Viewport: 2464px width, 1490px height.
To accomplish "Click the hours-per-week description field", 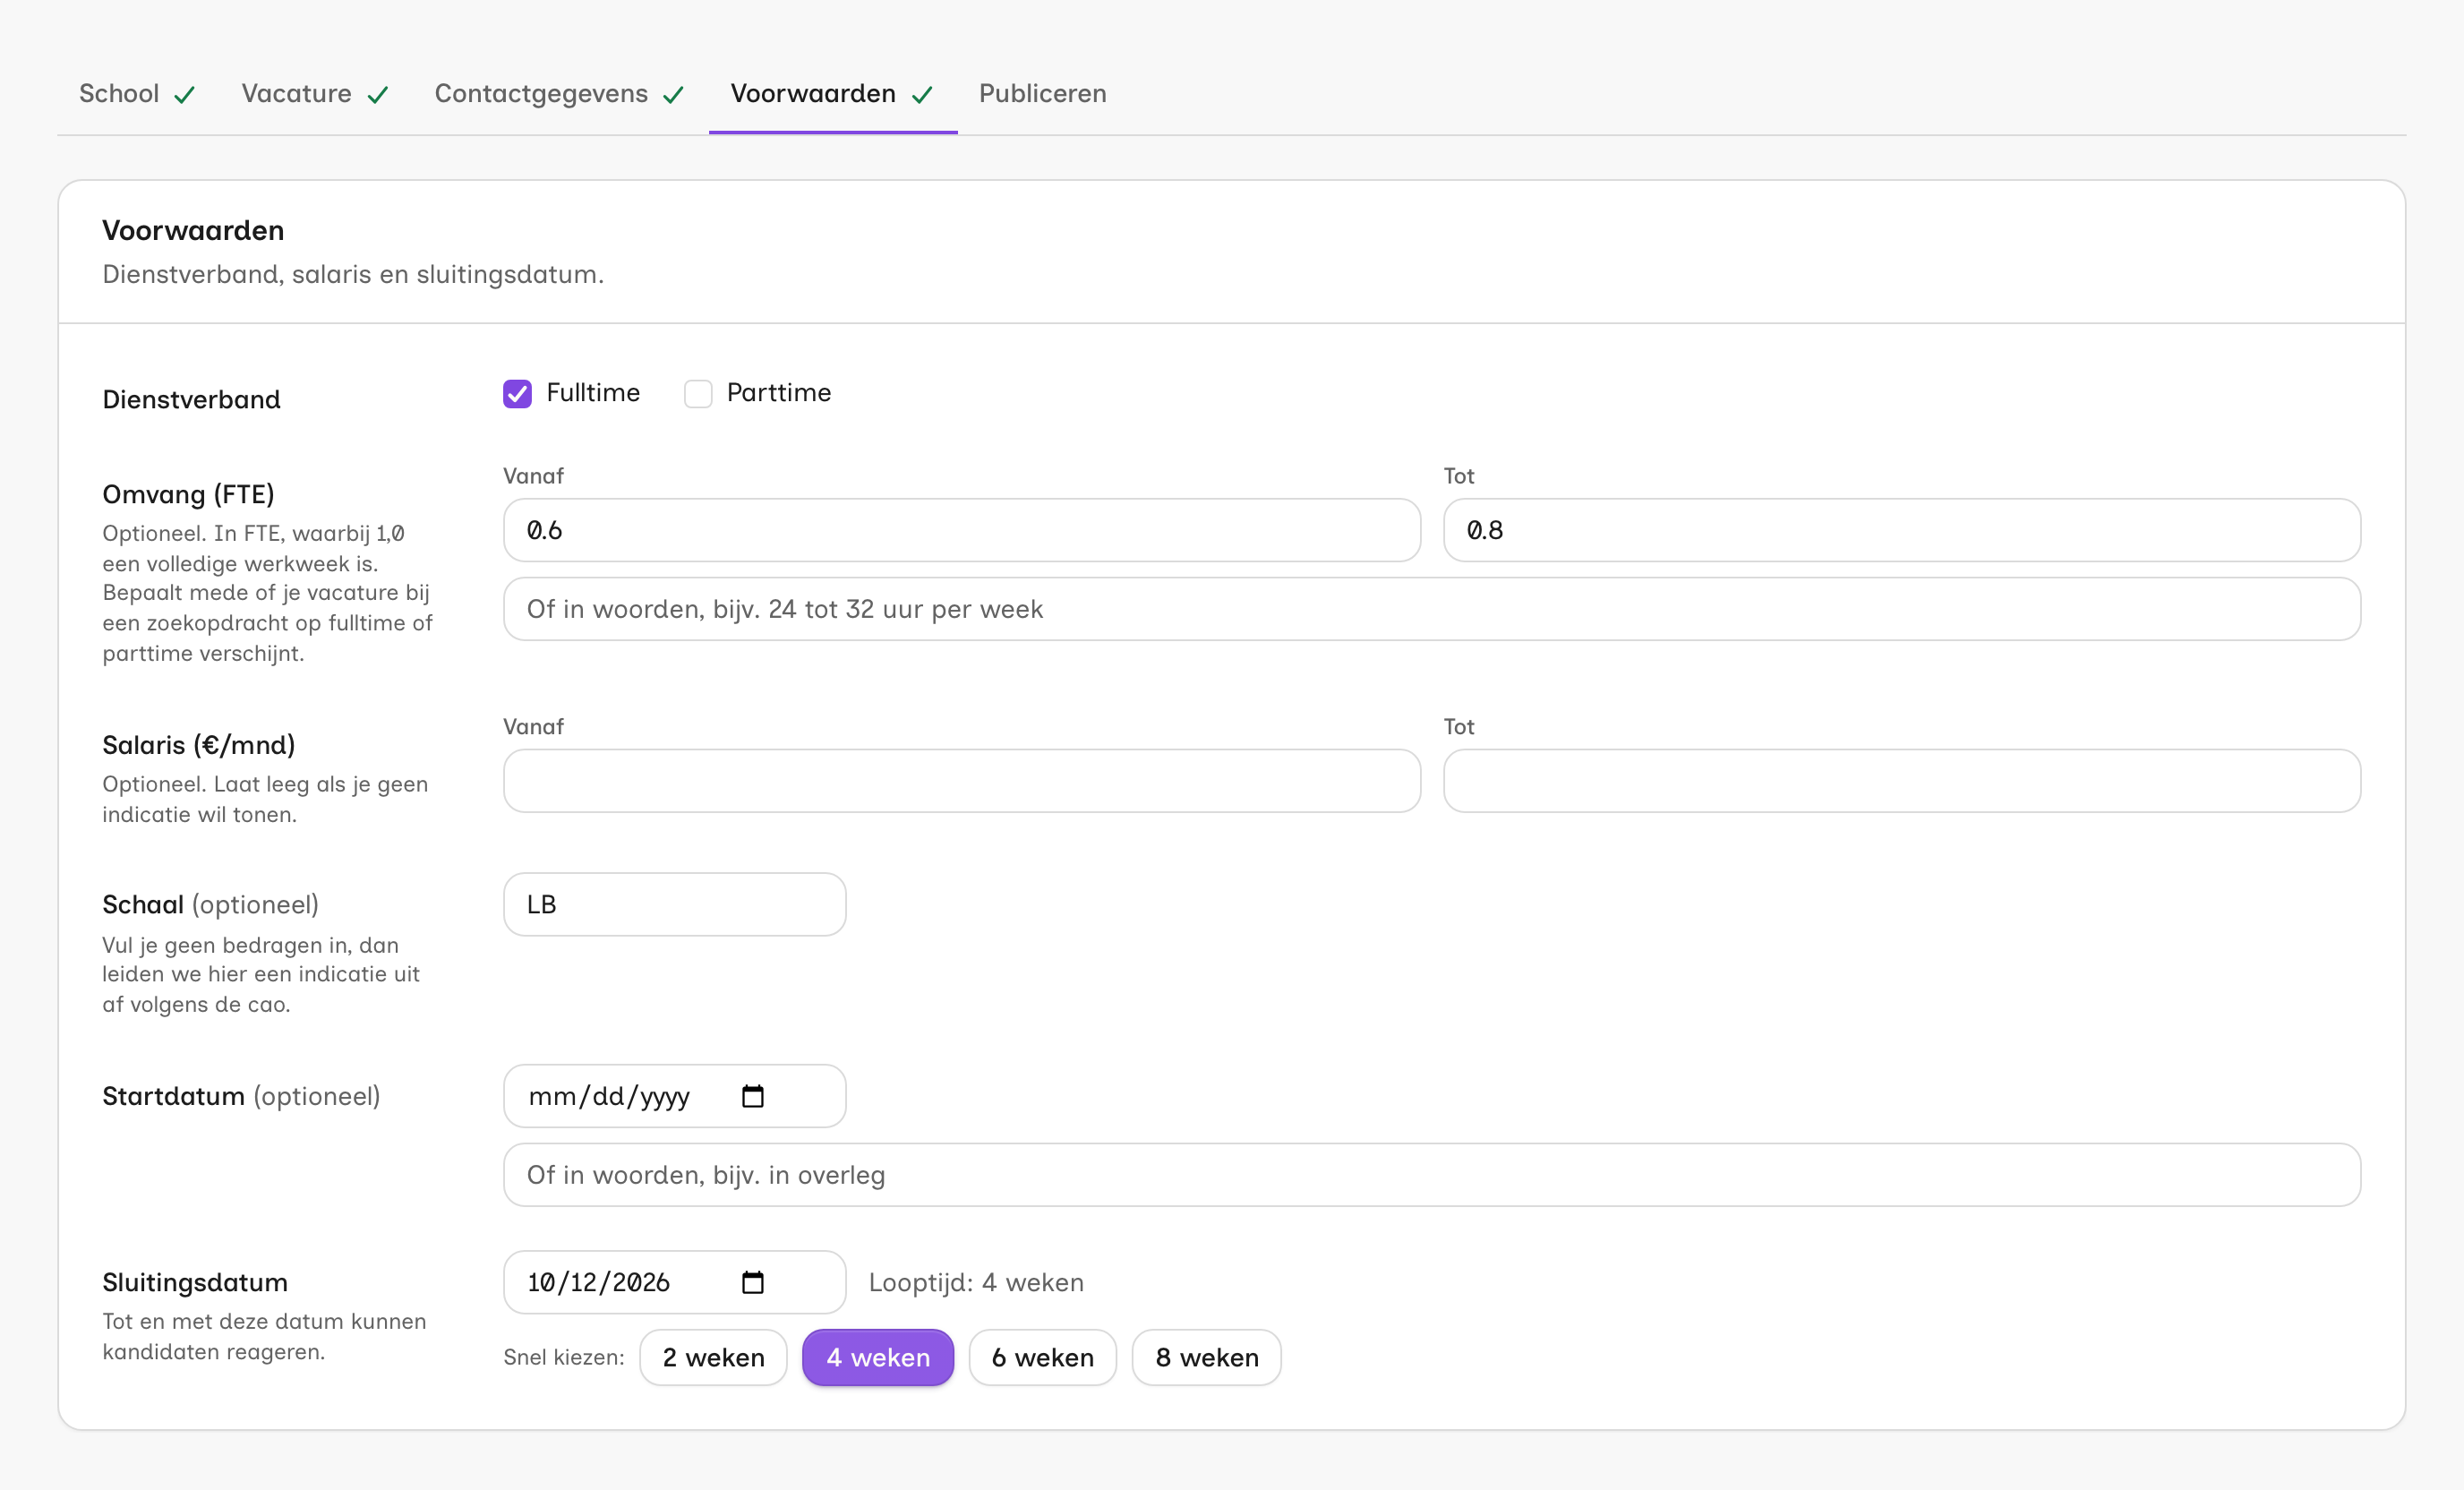I will tap(1432, 609).
